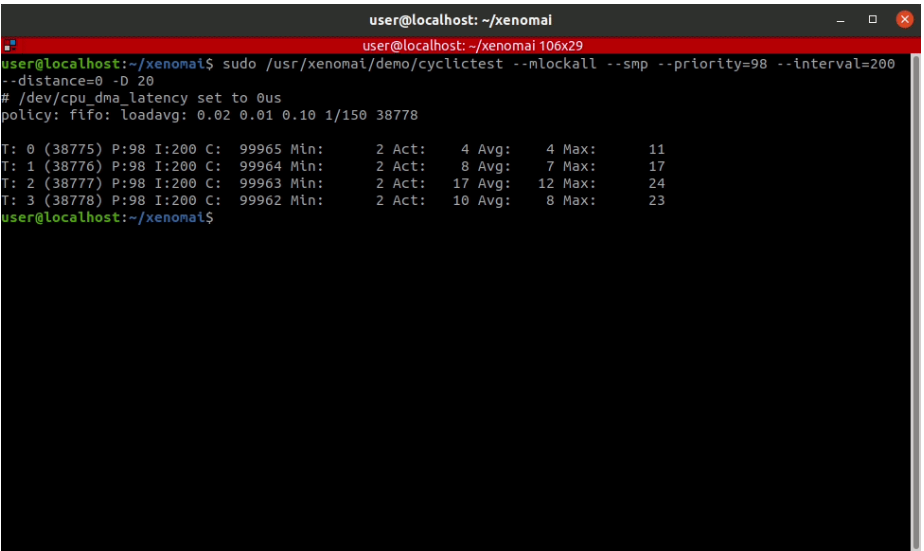Click the Terminator group icon in red titlebar

coord(9,45)
